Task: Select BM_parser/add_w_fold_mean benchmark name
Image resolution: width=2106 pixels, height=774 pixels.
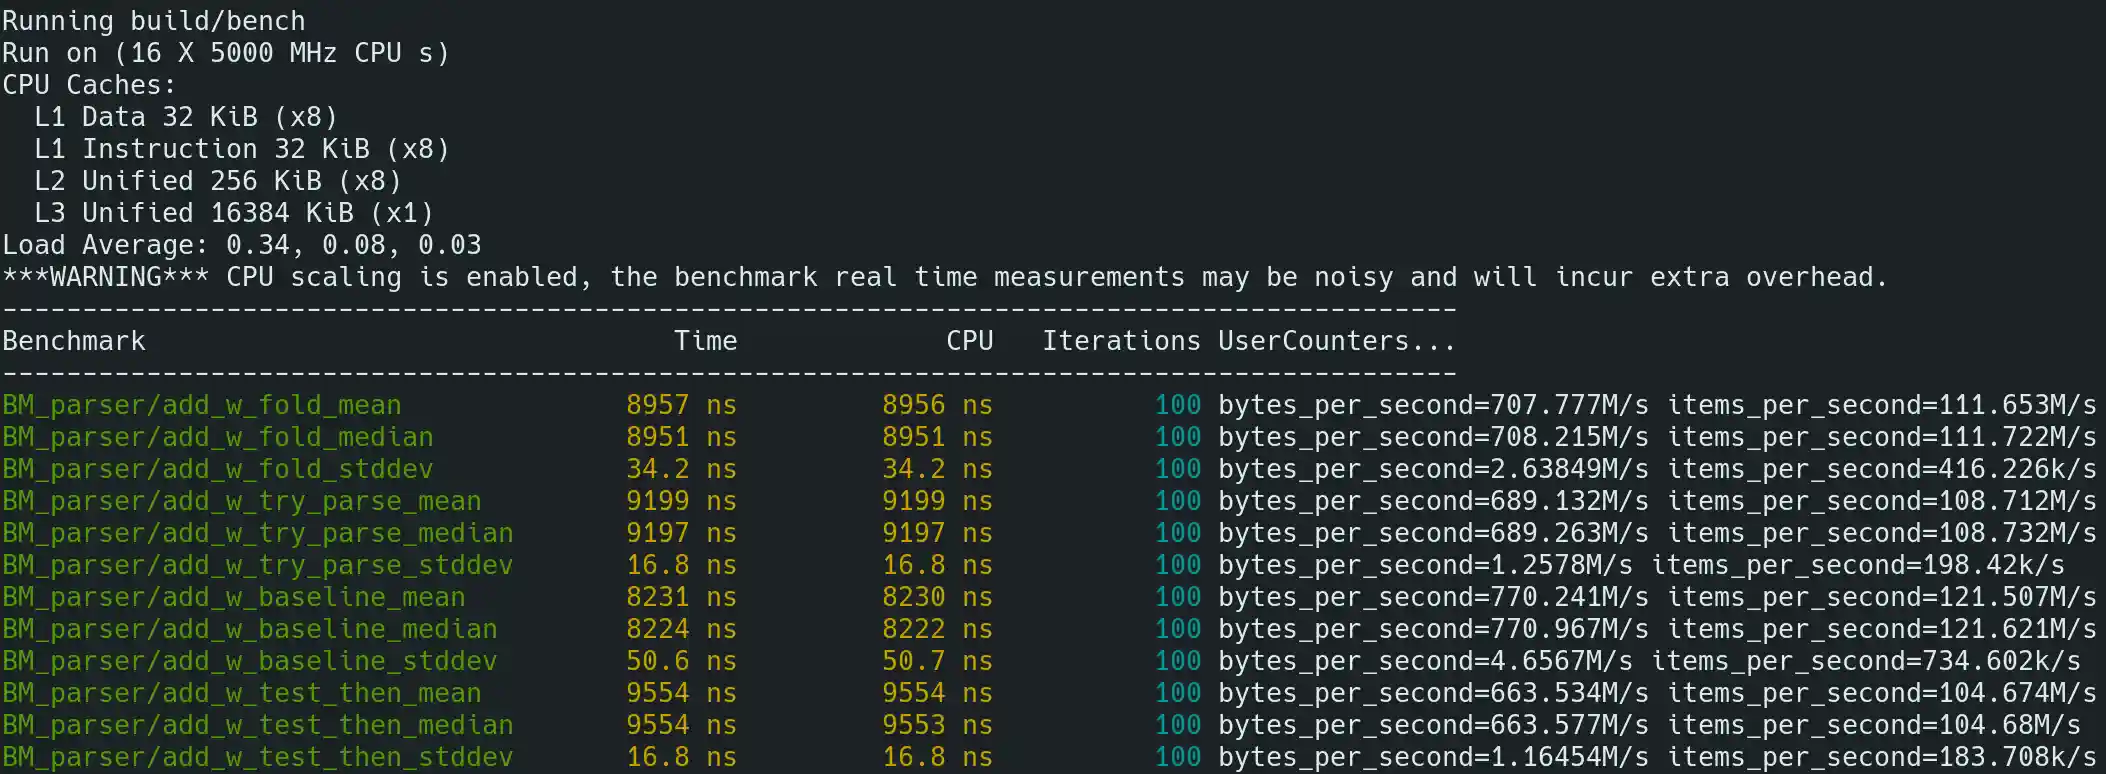Action: [x=202, y=405]
